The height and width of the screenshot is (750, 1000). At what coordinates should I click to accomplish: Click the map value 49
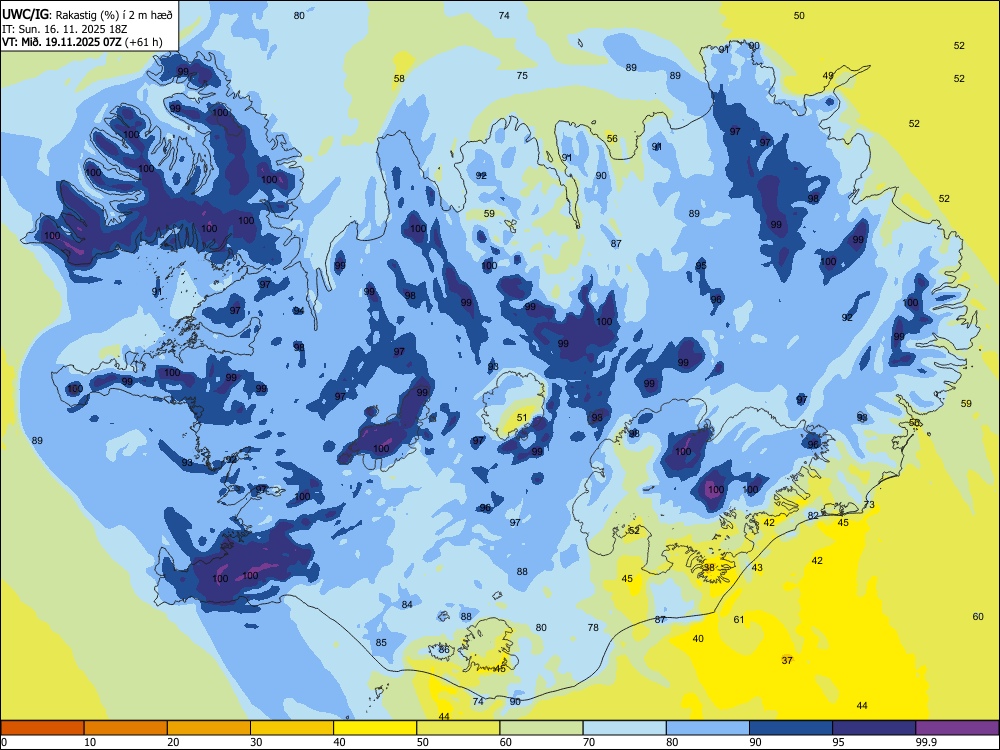click(828, 75)
